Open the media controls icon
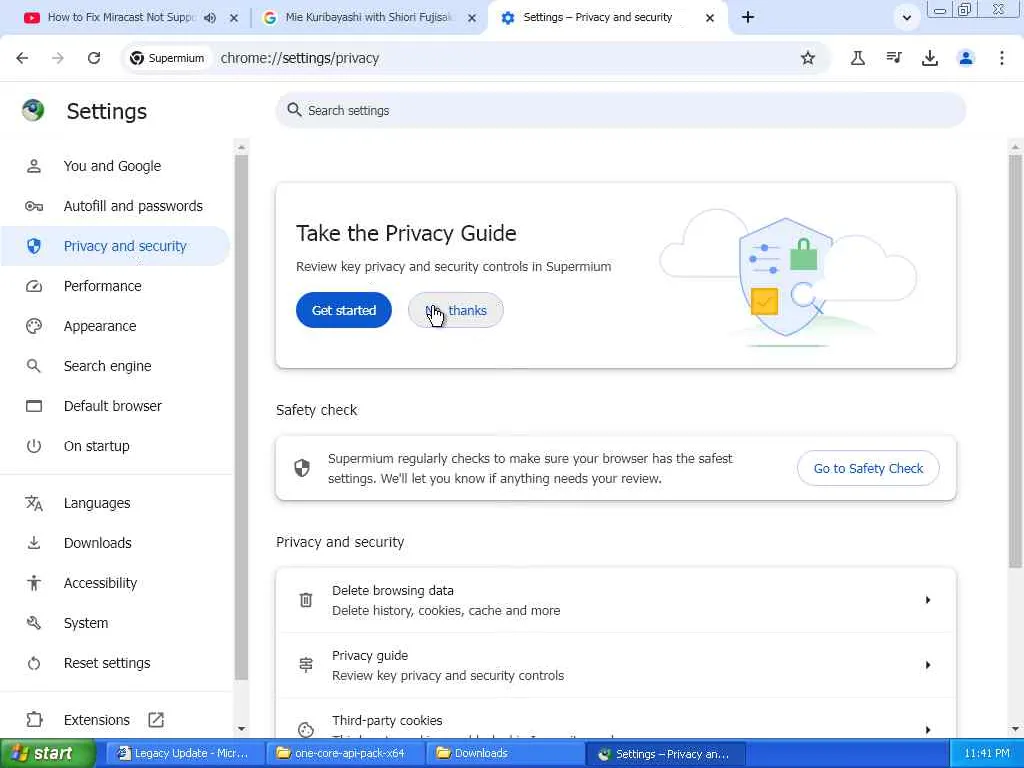This screenshot has width=1024, height=768. (x=894, y=58)
